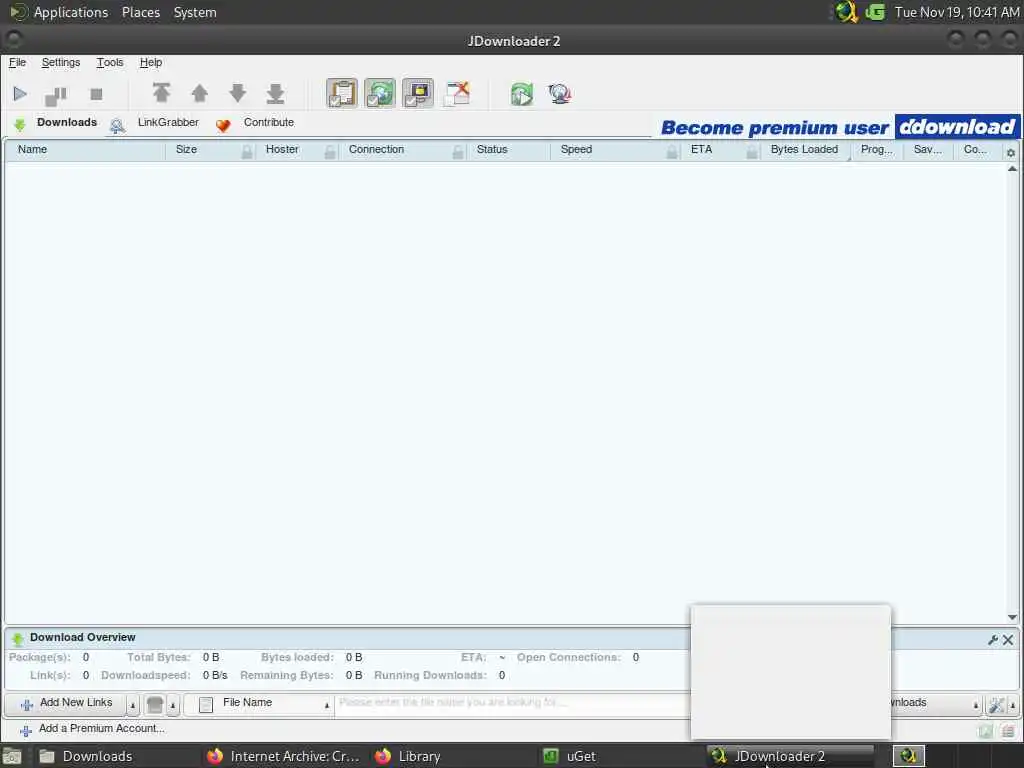Move selection up one position
Screen dimensions: 1024x768
200,93
